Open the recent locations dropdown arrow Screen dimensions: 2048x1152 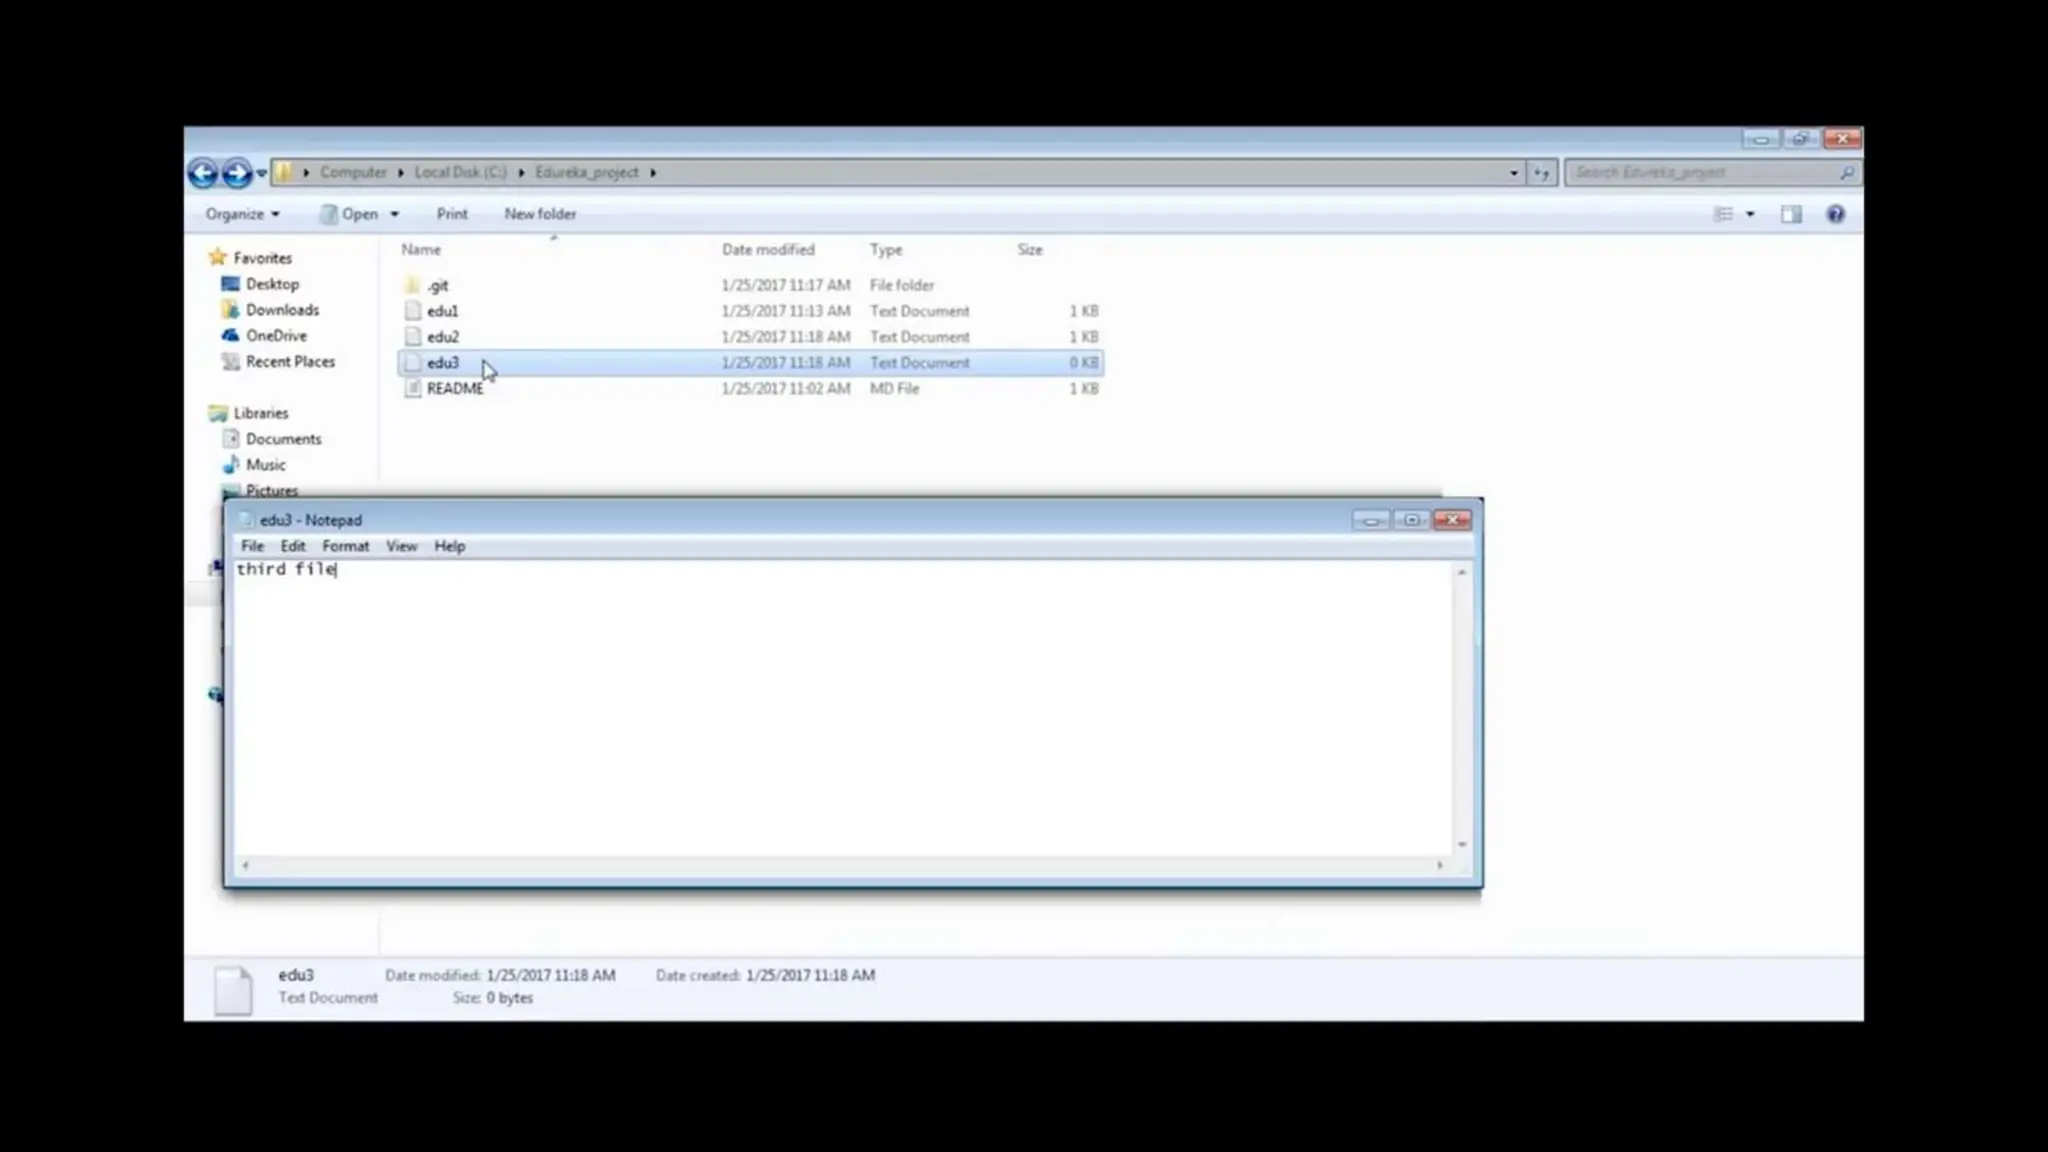261,173
